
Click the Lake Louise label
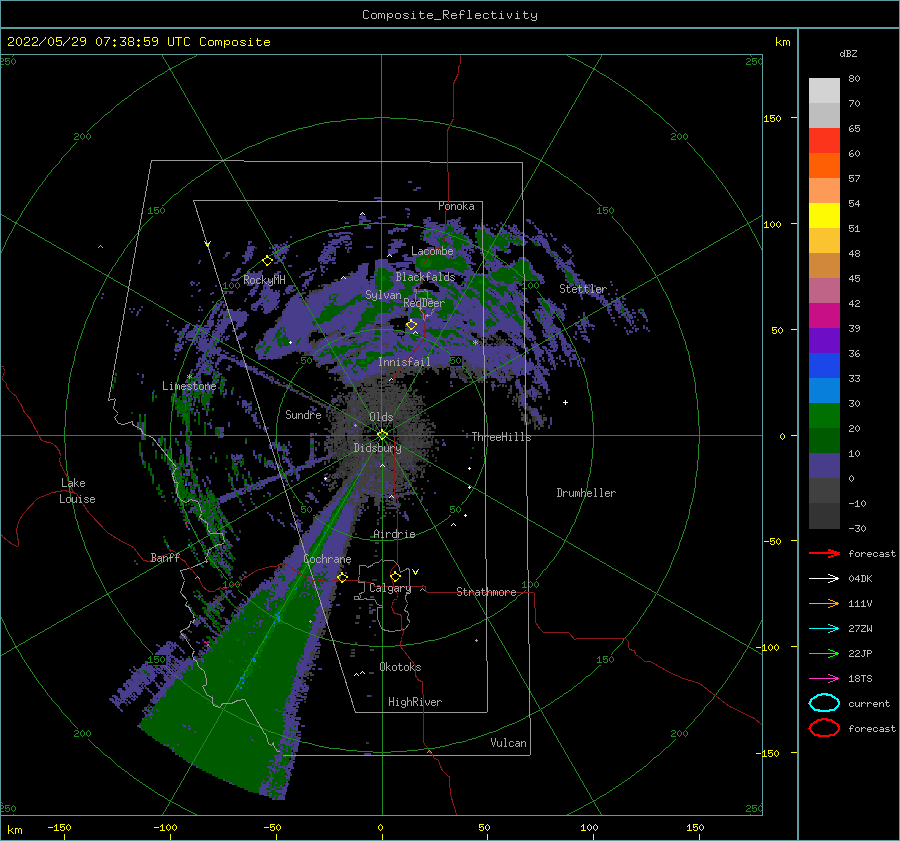click(x=77, y=491)
